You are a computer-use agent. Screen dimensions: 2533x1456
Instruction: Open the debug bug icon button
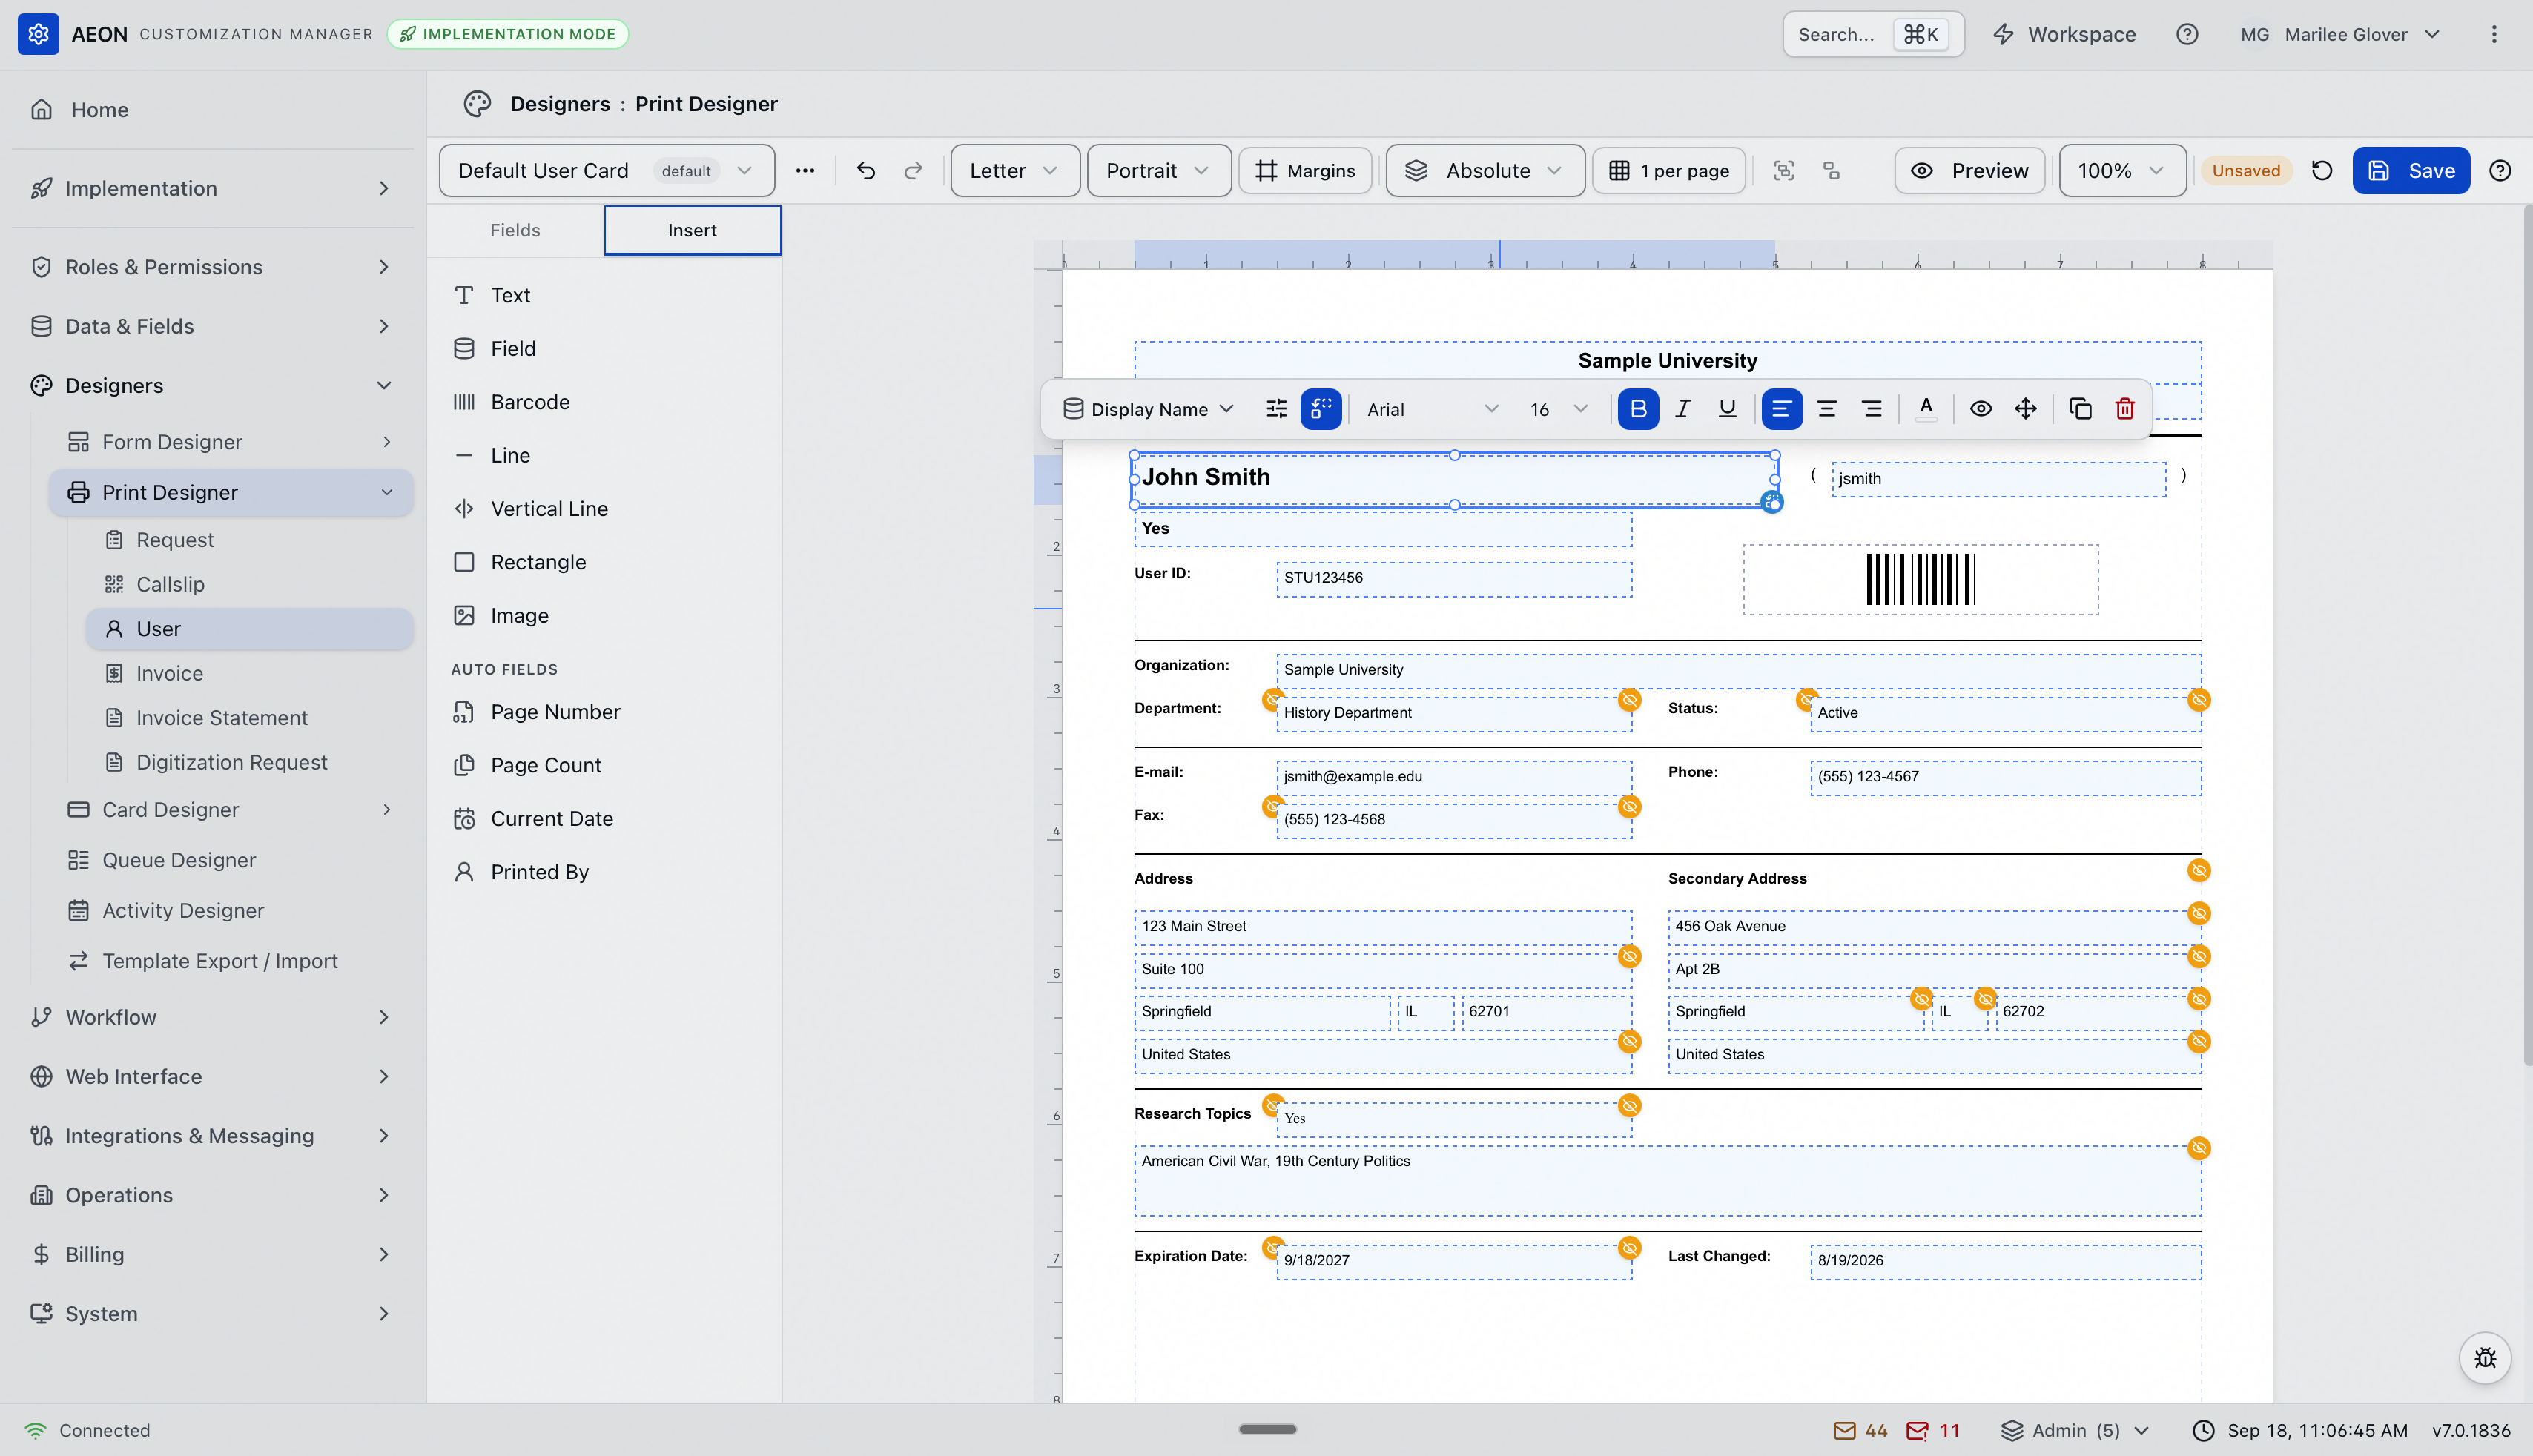(2485, 1357)
